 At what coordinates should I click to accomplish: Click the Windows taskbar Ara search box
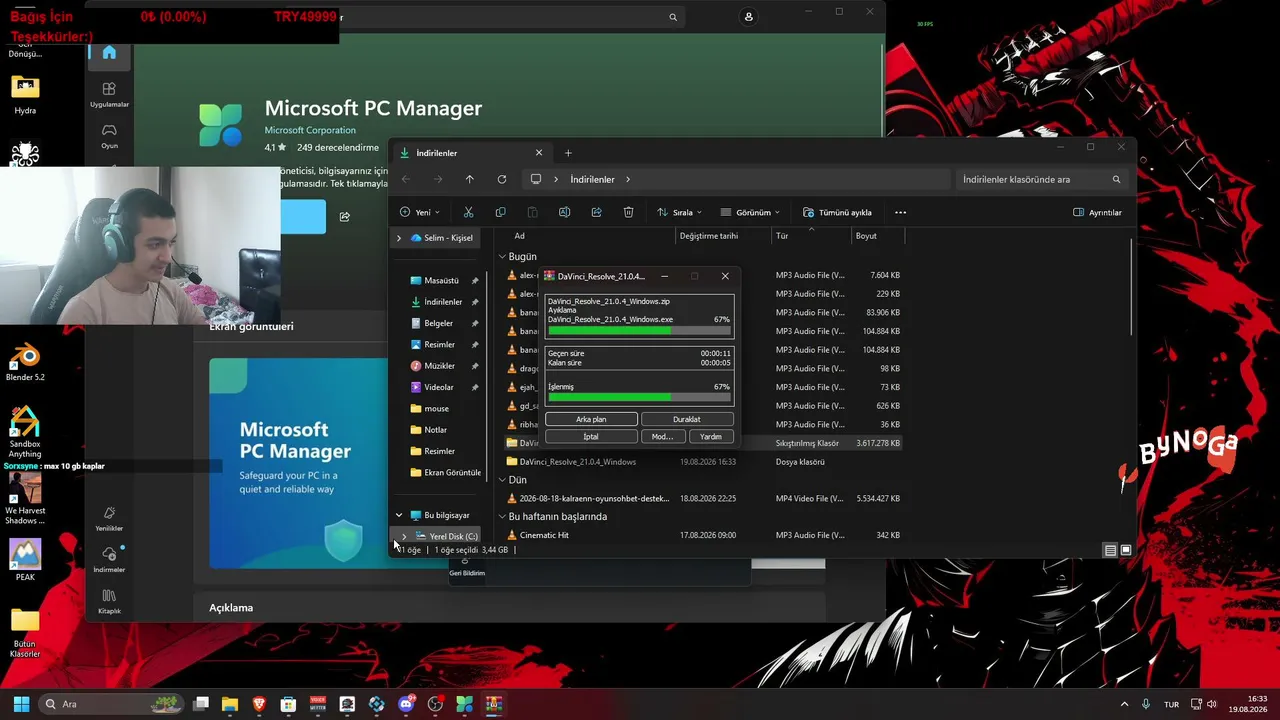coord(112,704)
